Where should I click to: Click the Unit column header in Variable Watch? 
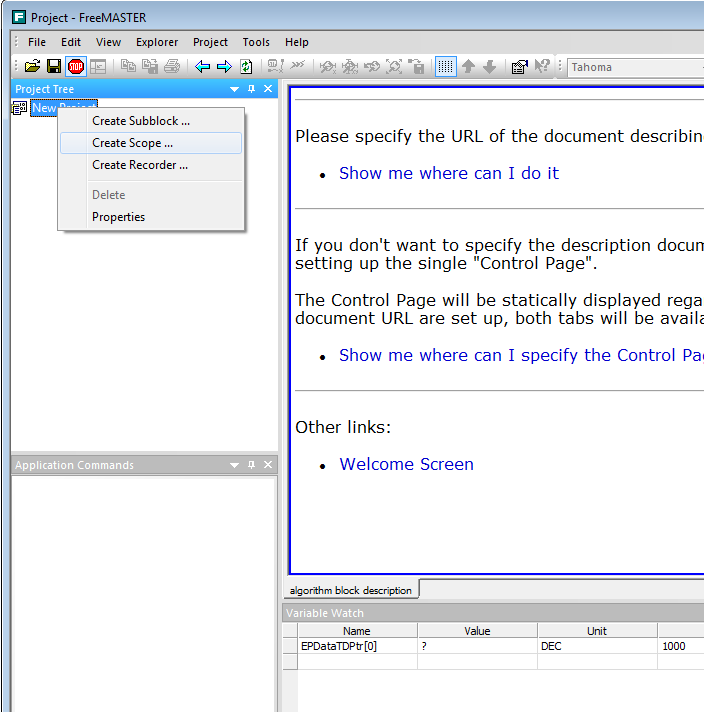[597, 631]
